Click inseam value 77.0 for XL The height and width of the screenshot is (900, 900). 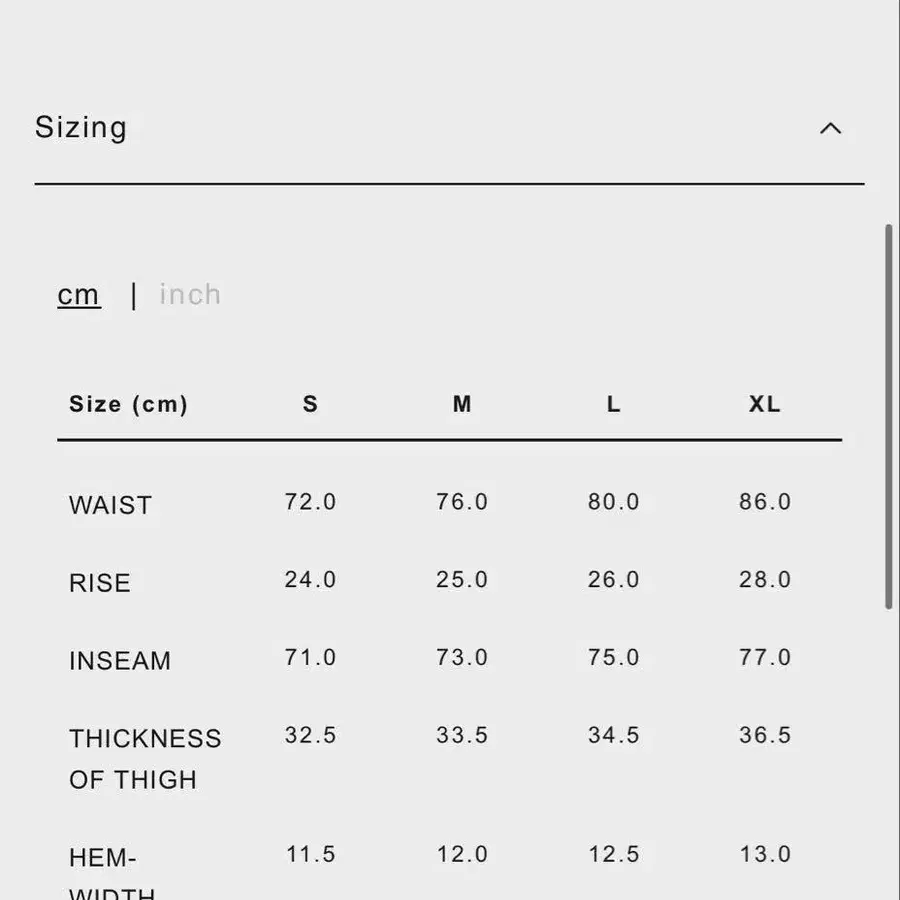[765, 657]
